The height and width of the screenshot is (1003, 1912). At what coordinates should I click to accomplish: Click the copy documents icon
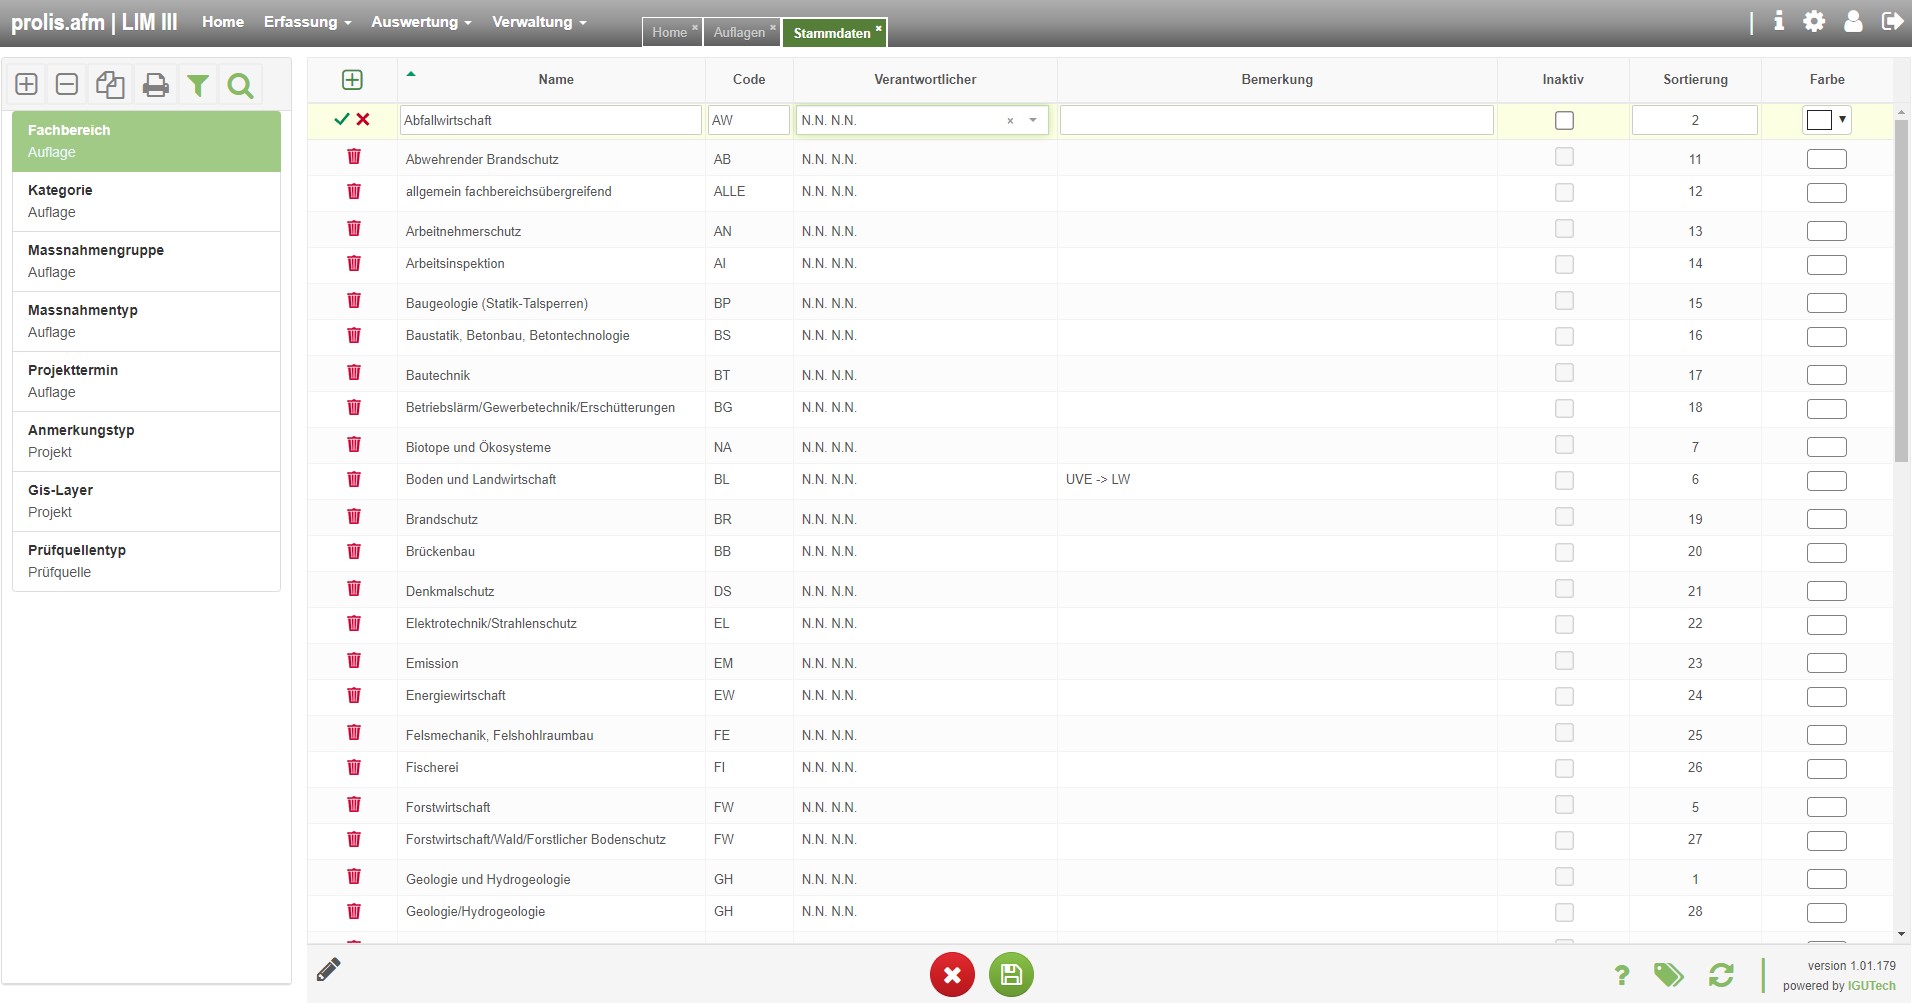(110, 86)
